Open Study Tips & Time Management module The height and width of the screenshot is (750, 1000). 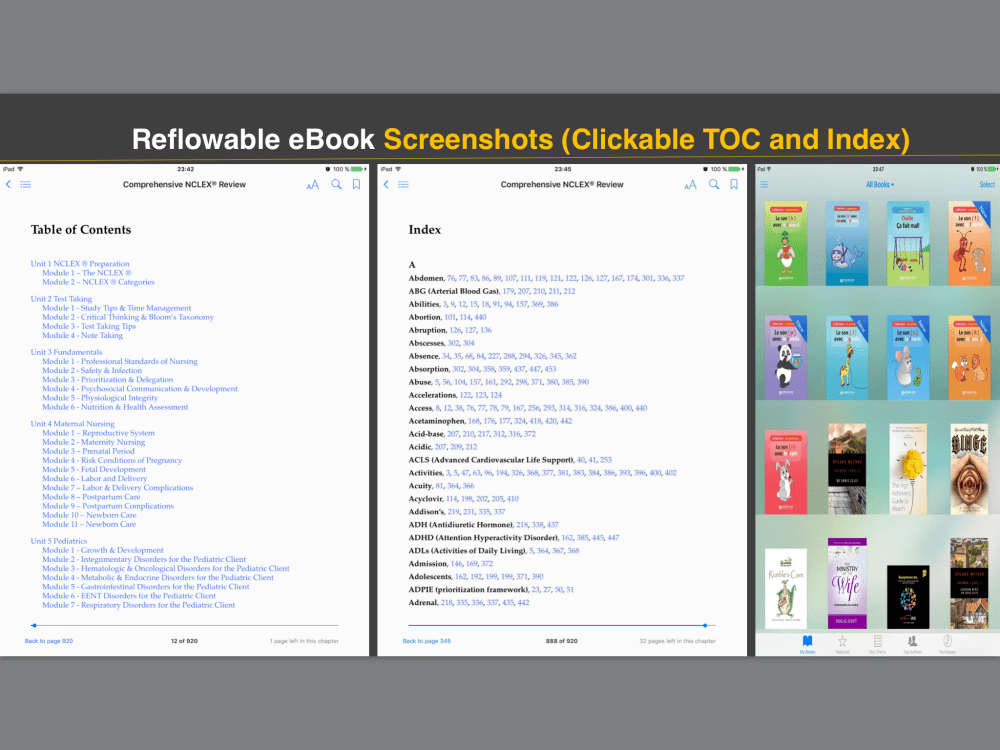click(117, 307)
